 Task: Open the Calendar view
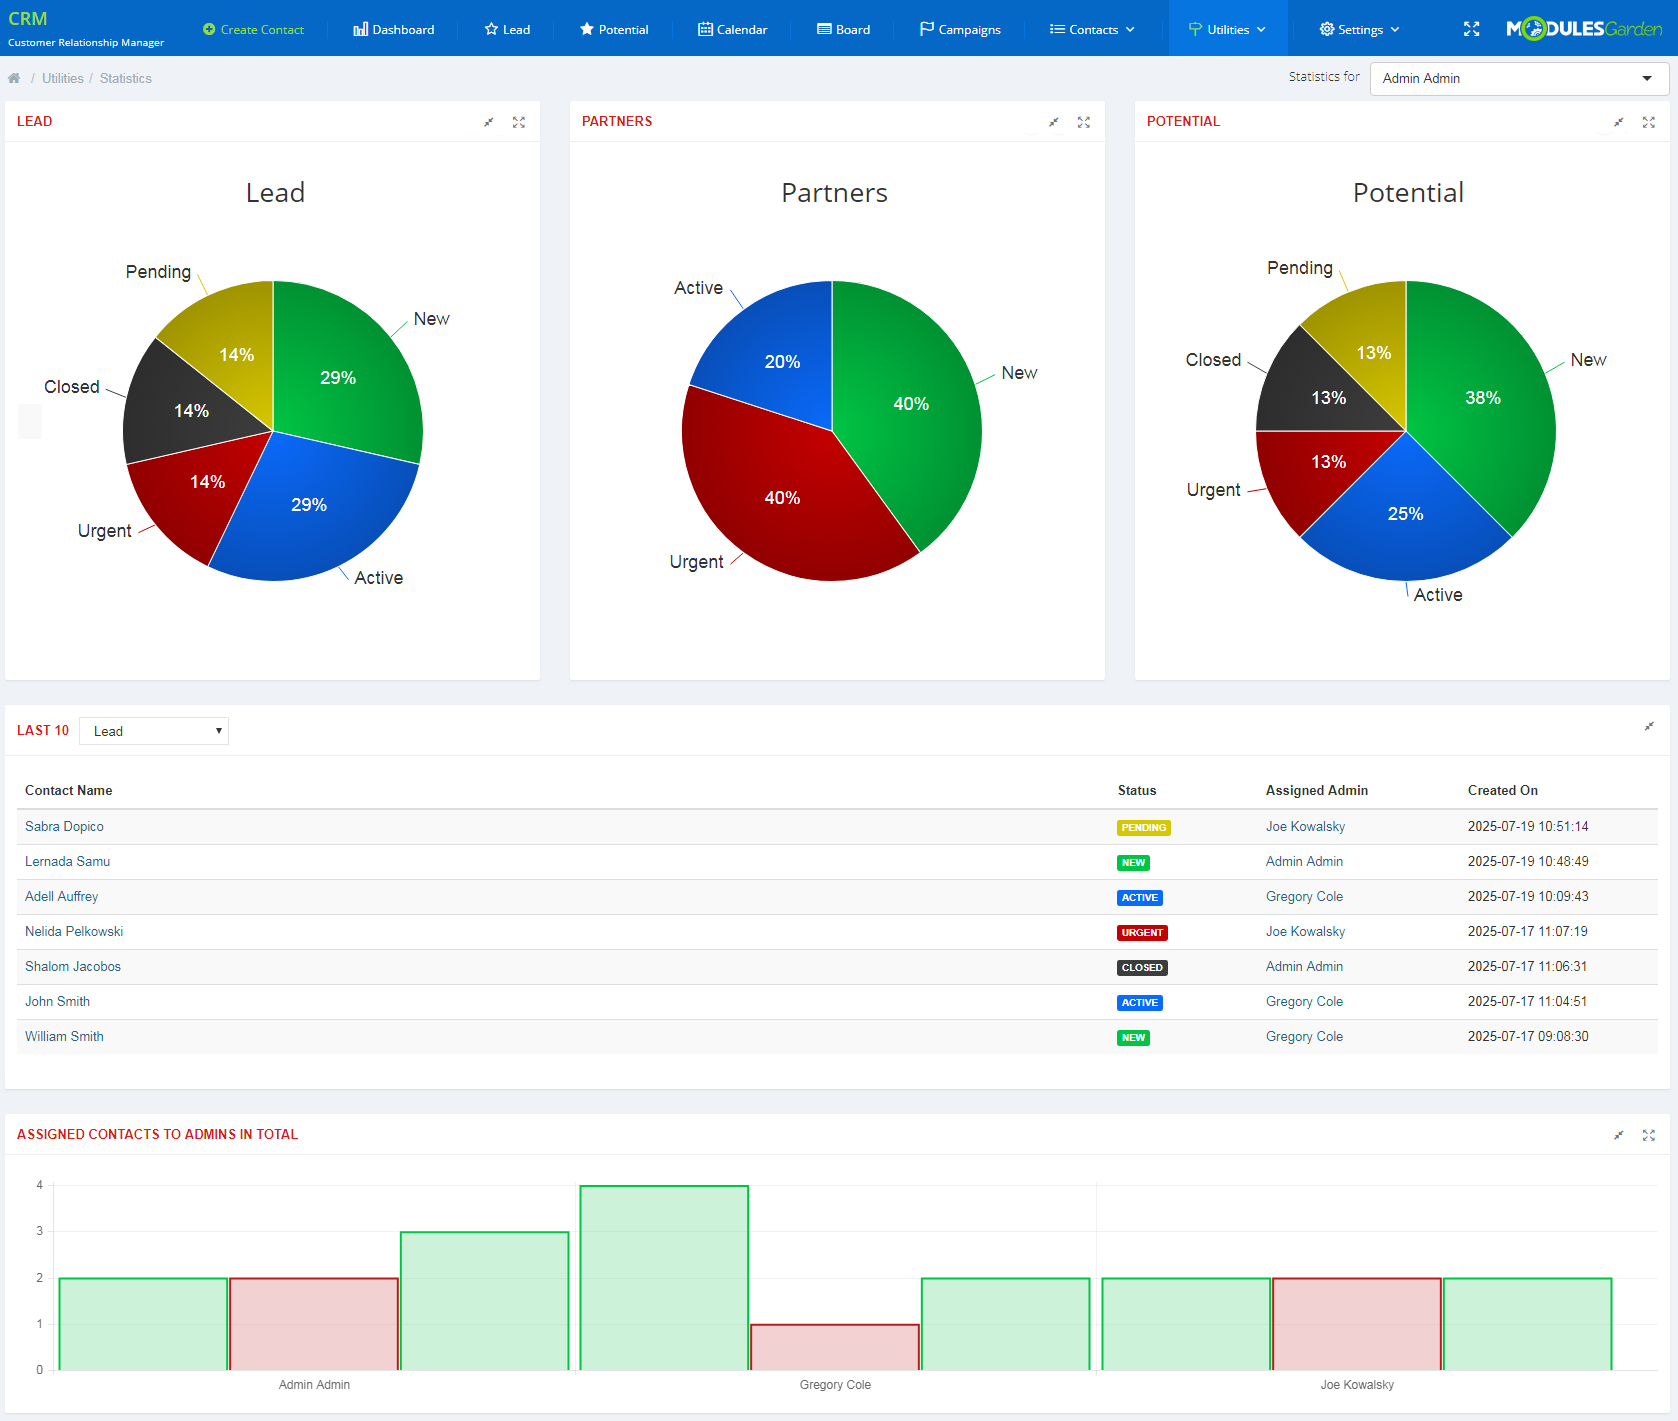pos(732,29)
